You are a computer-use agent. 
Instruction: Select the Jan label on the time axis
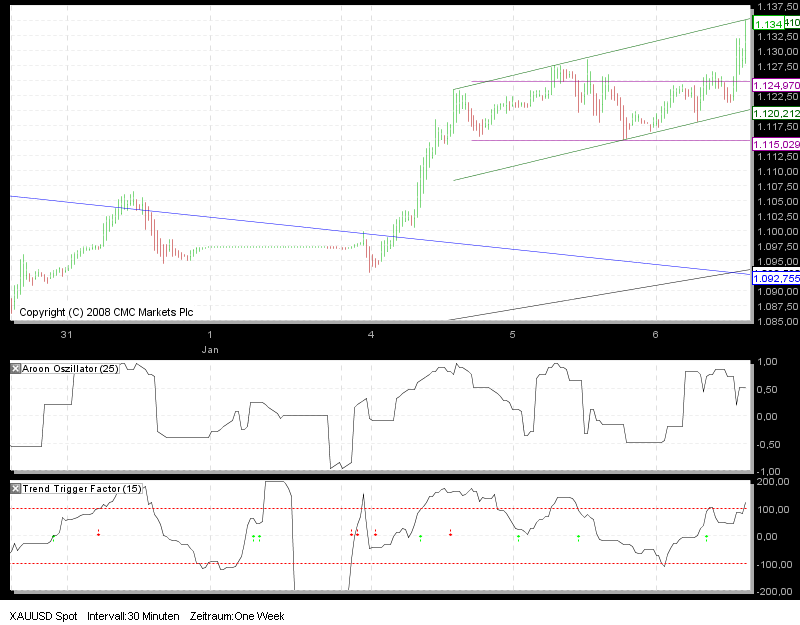click(x=211, y=350)
